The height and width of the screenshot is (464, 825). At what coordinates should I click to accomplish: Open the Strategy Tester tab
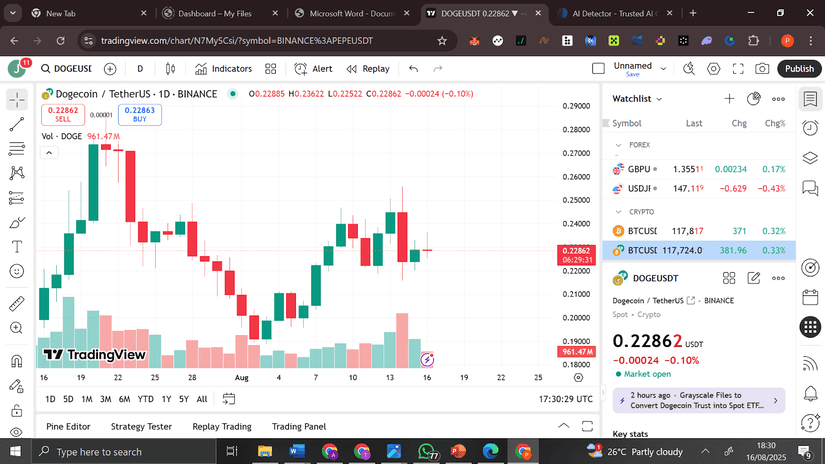click(141, 427)
